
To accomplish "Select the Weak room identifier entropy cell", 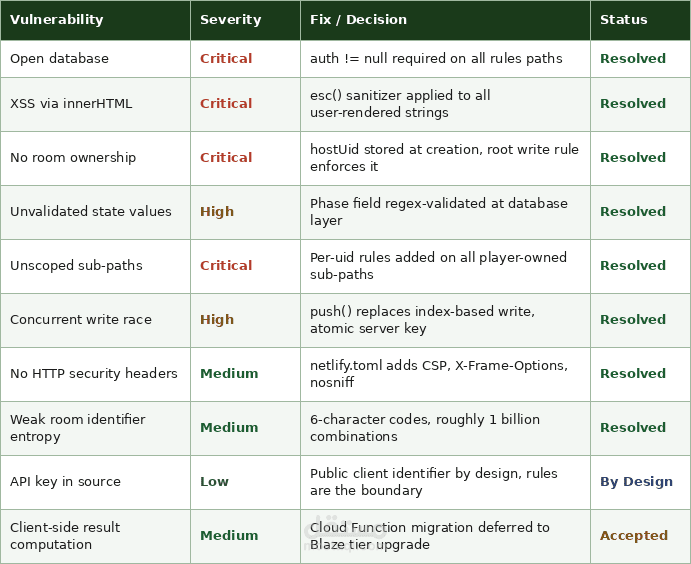I will point(78,428).
